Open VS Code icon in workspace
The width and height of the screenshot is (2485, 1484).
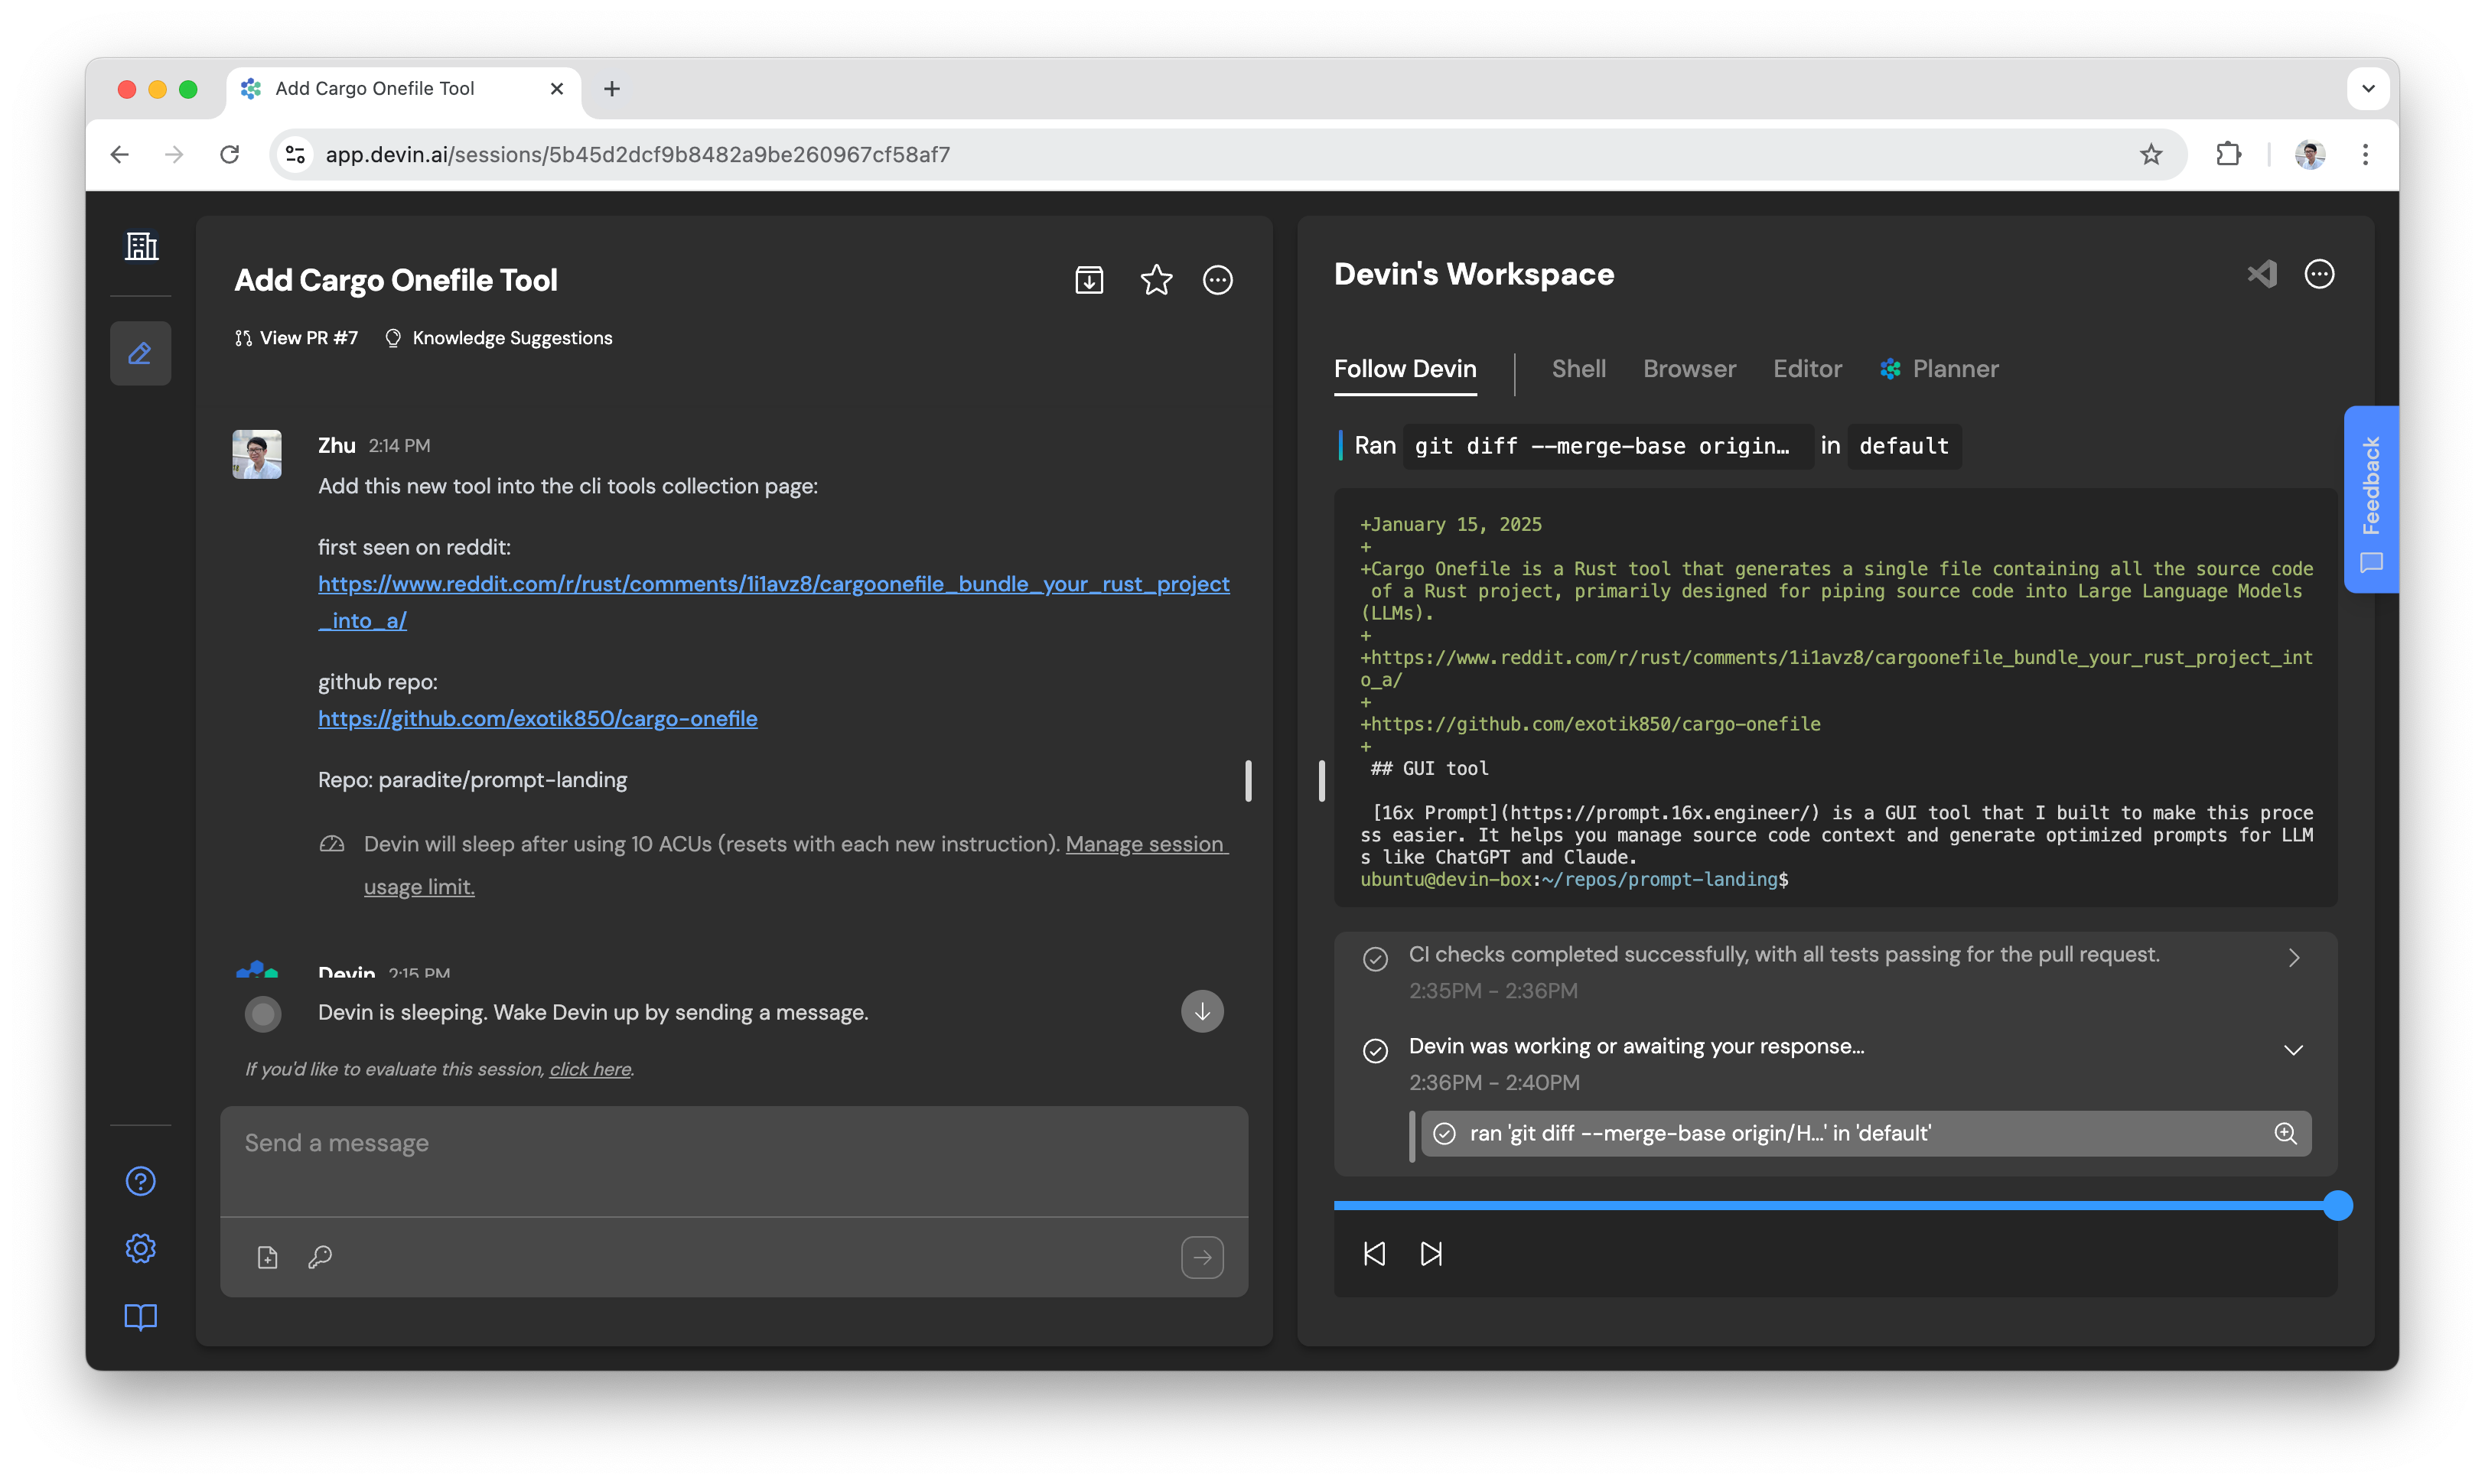click(x=2261, y=274)
